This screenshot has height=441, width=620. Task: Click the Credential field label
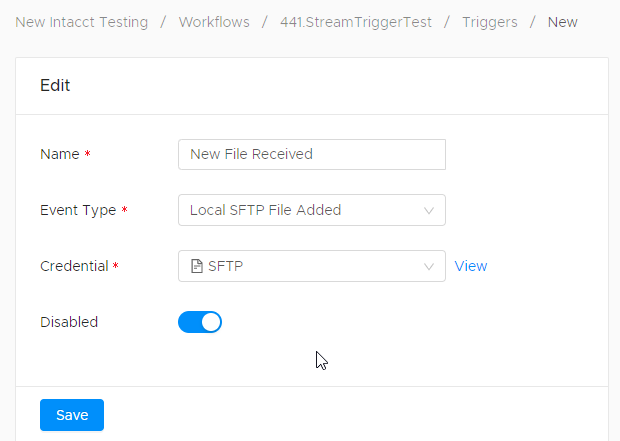pyautogui.click(x=74, y=266)
